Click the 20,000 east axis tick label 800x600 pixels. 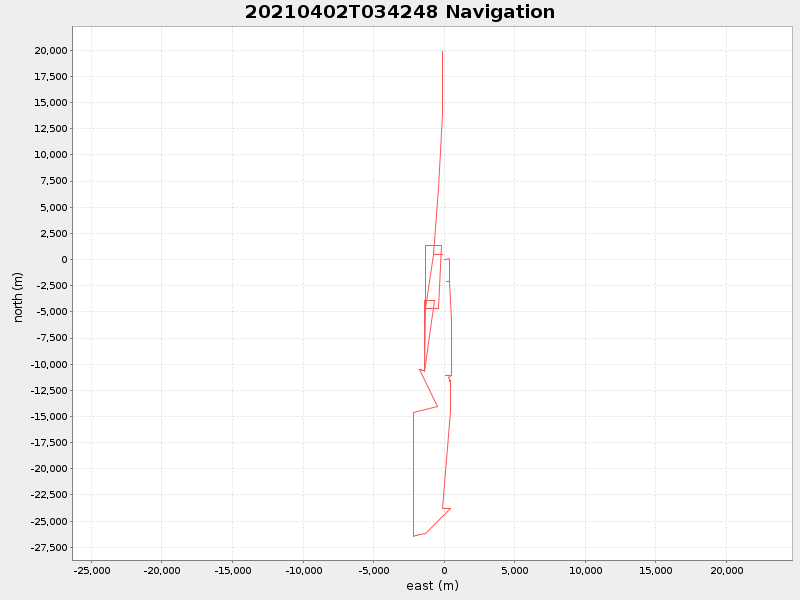tap(727, 571)
